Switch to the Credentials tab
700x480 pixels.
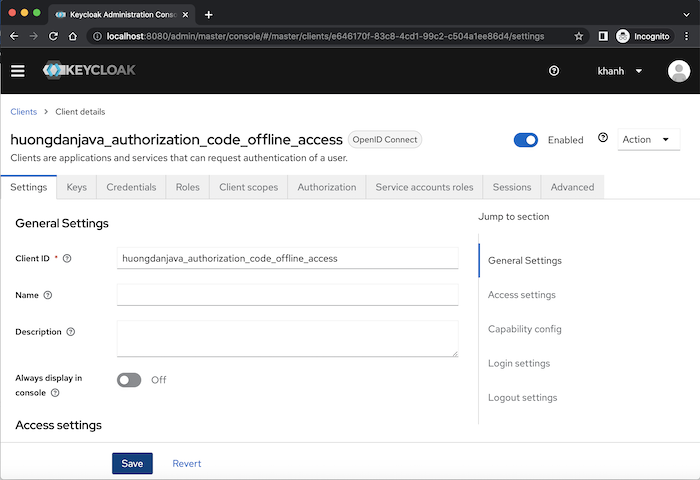[x=131, y=187]
